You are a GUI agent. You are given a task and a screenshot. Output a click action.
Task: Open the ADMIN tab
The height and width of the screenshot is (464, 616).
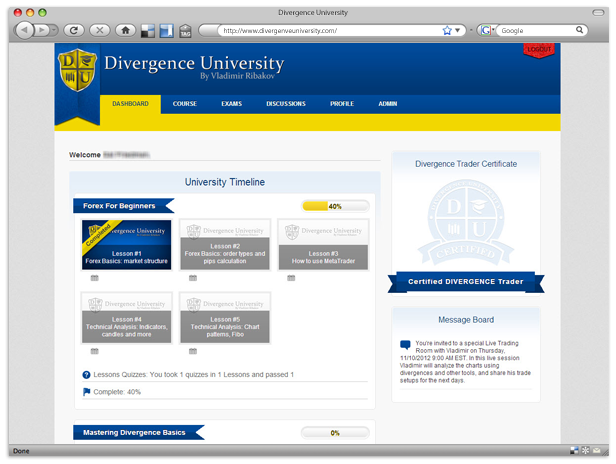coord(388,104)
